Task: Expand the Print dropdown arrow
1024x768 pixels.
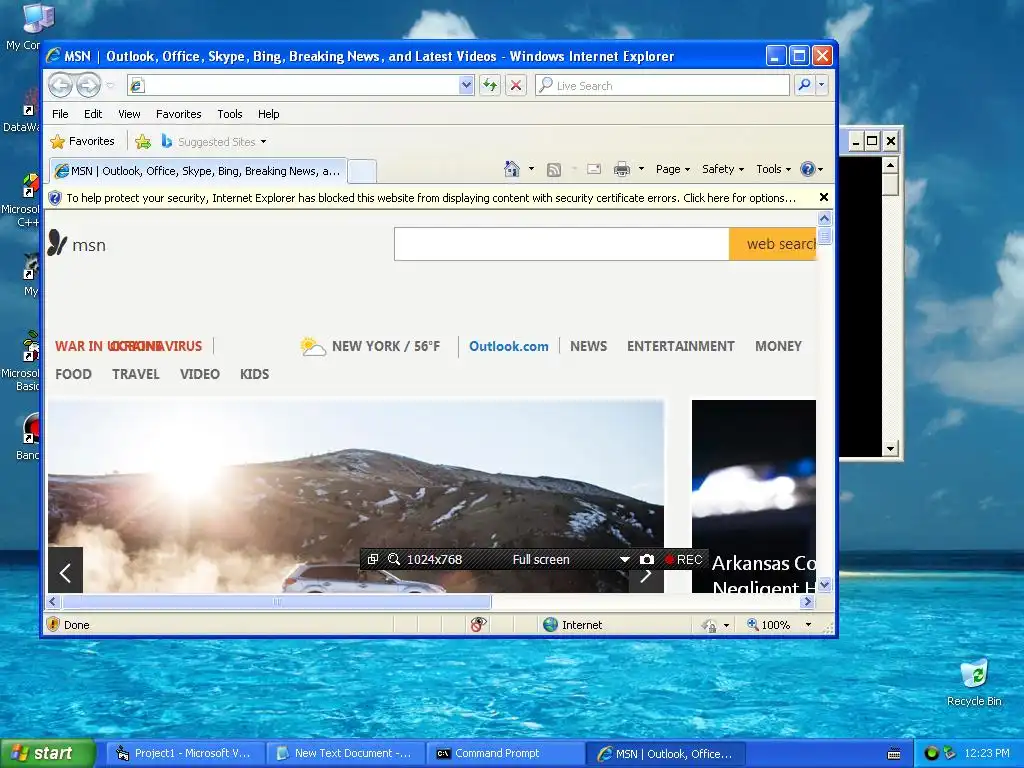Action: pyautogui.click(x=641, y=169)
